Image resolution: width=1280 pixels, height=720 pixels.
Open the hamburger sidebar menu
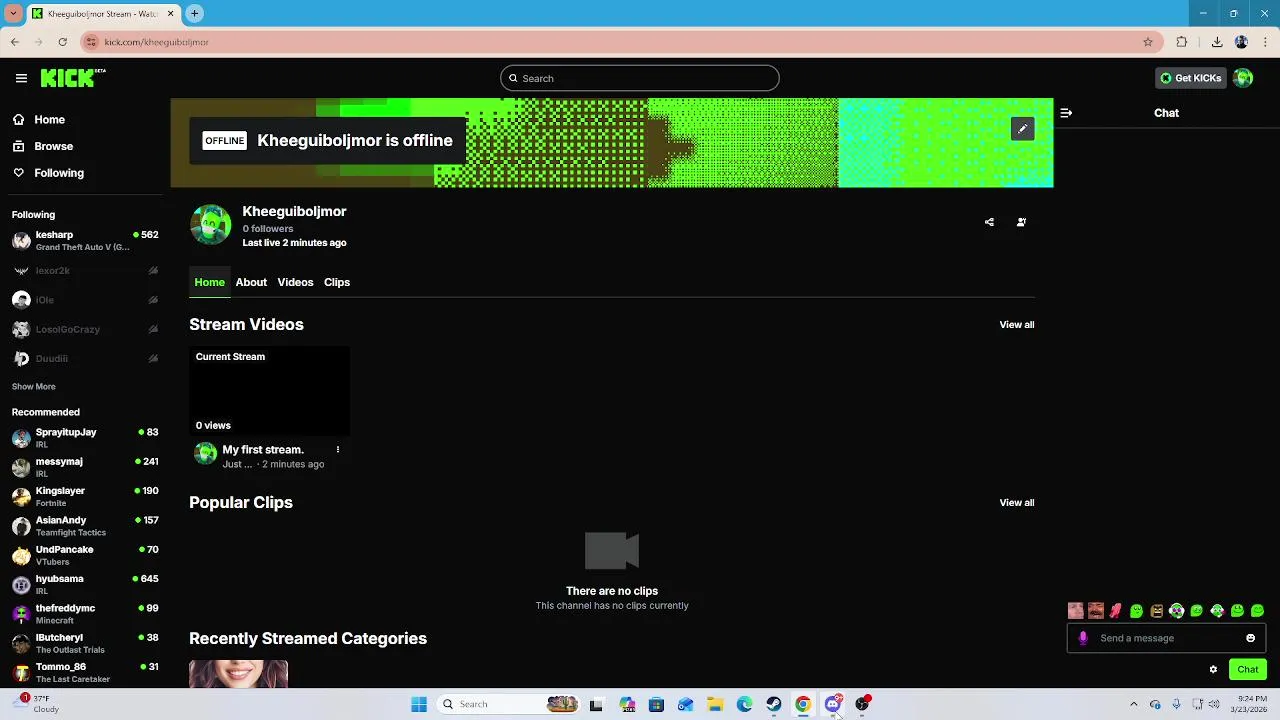21,78
